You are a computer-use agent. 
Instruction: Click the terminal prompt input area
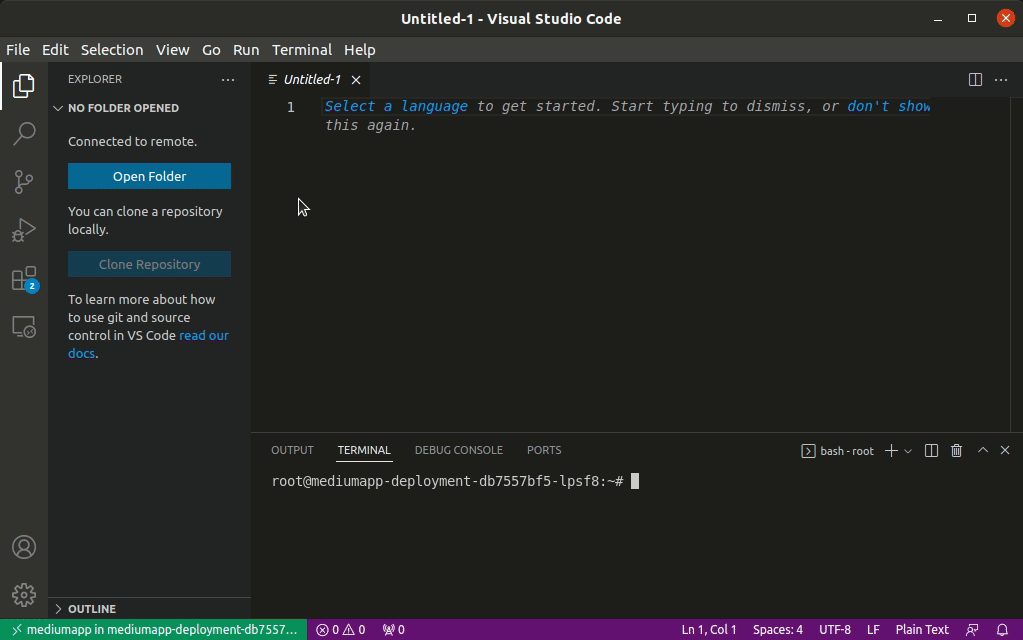635,481
